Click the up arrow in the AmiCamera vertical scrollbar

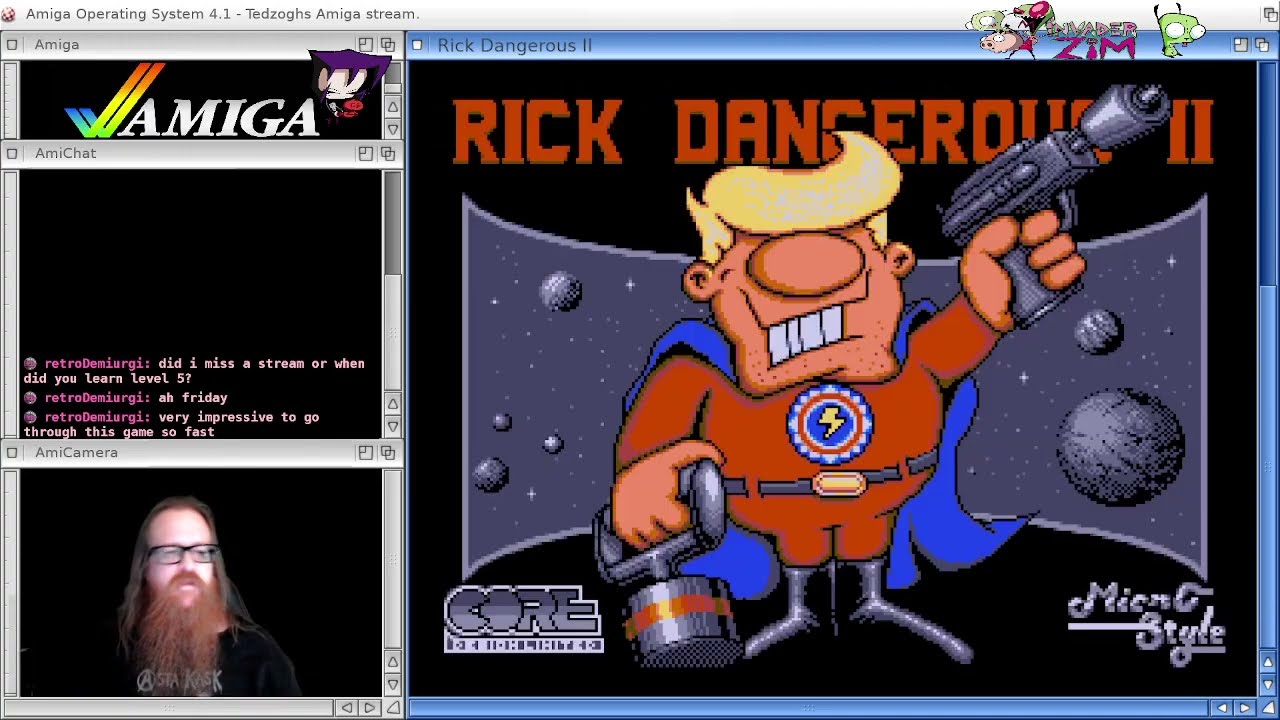pos(393,662)
